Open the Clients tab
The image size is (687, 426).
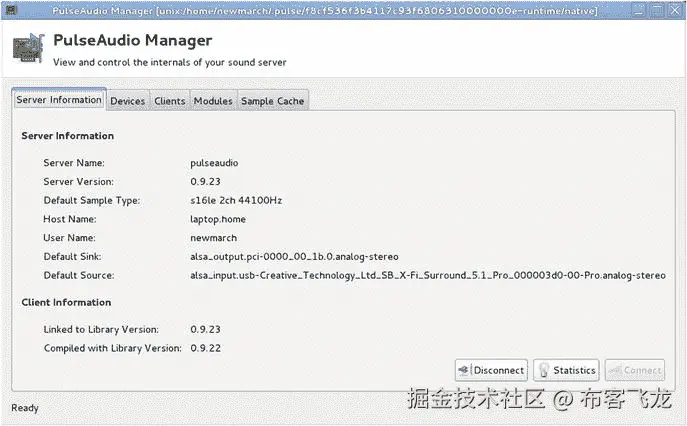170,101
